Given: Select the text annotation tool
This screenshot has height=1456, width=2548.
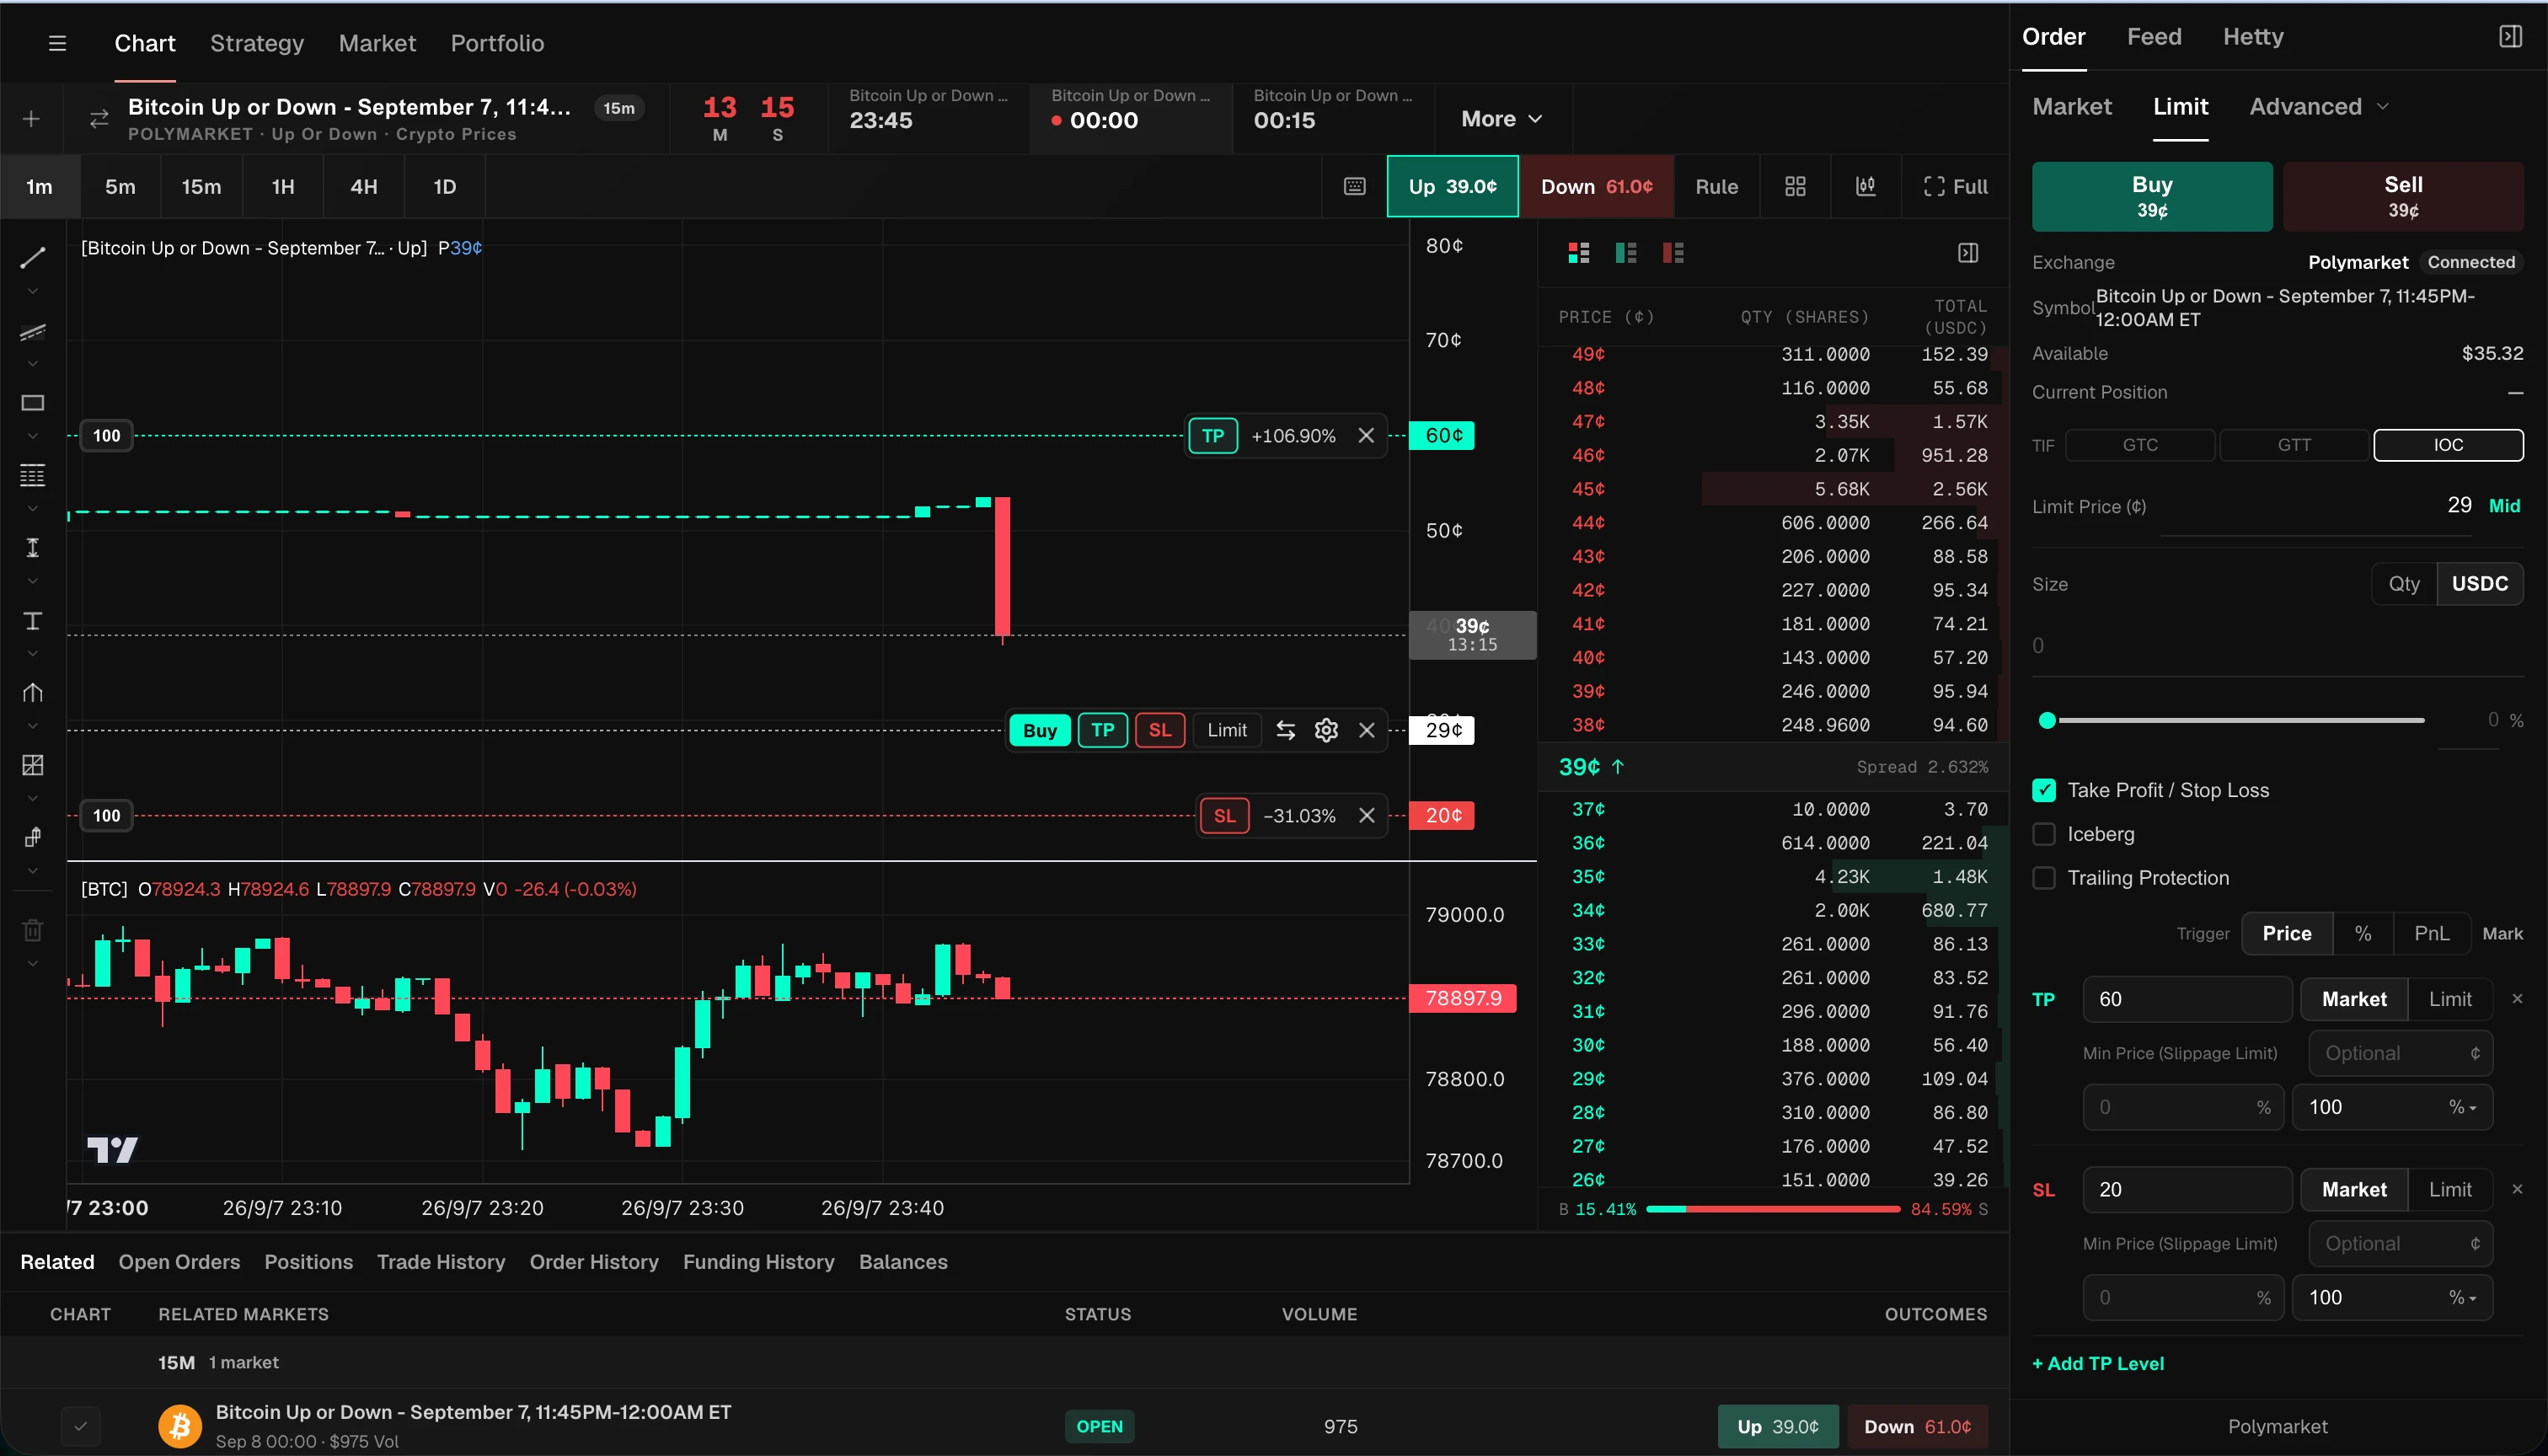Looking at the screenshot, I should (32, 621).
